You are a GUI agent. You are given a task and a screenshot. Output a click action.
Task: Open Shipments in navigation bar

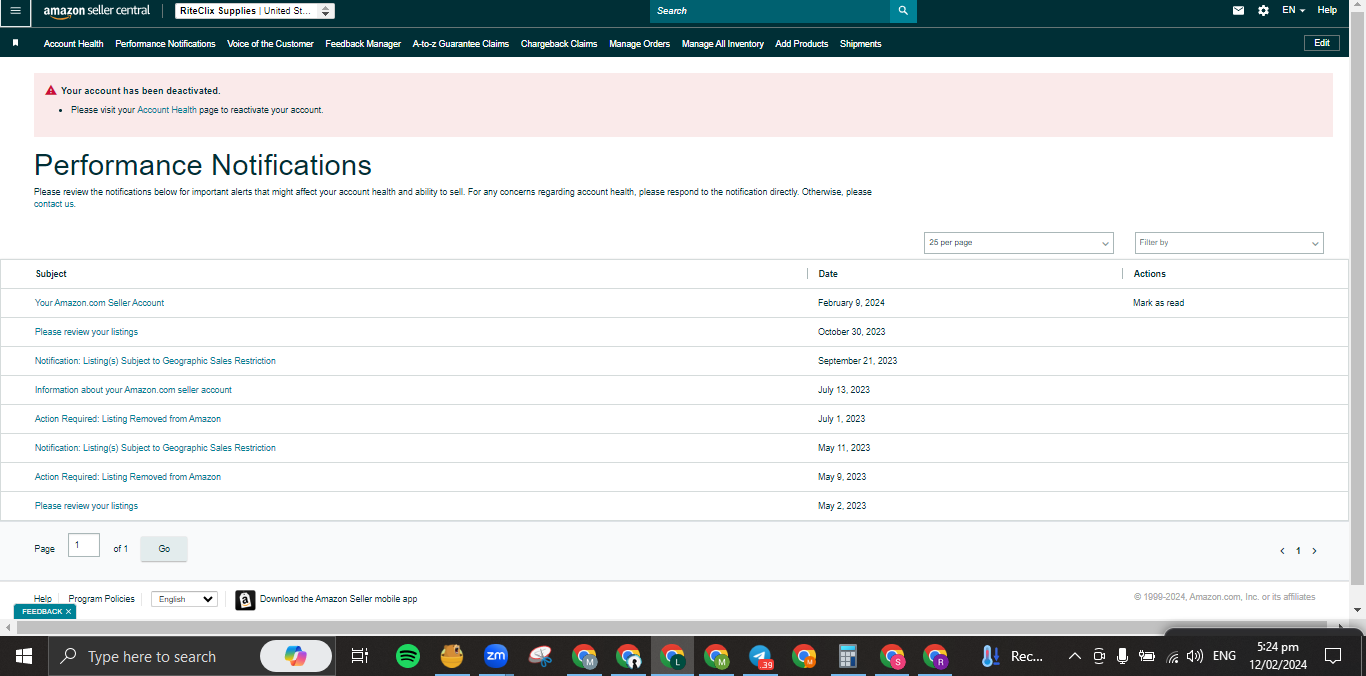pos(861,44)
